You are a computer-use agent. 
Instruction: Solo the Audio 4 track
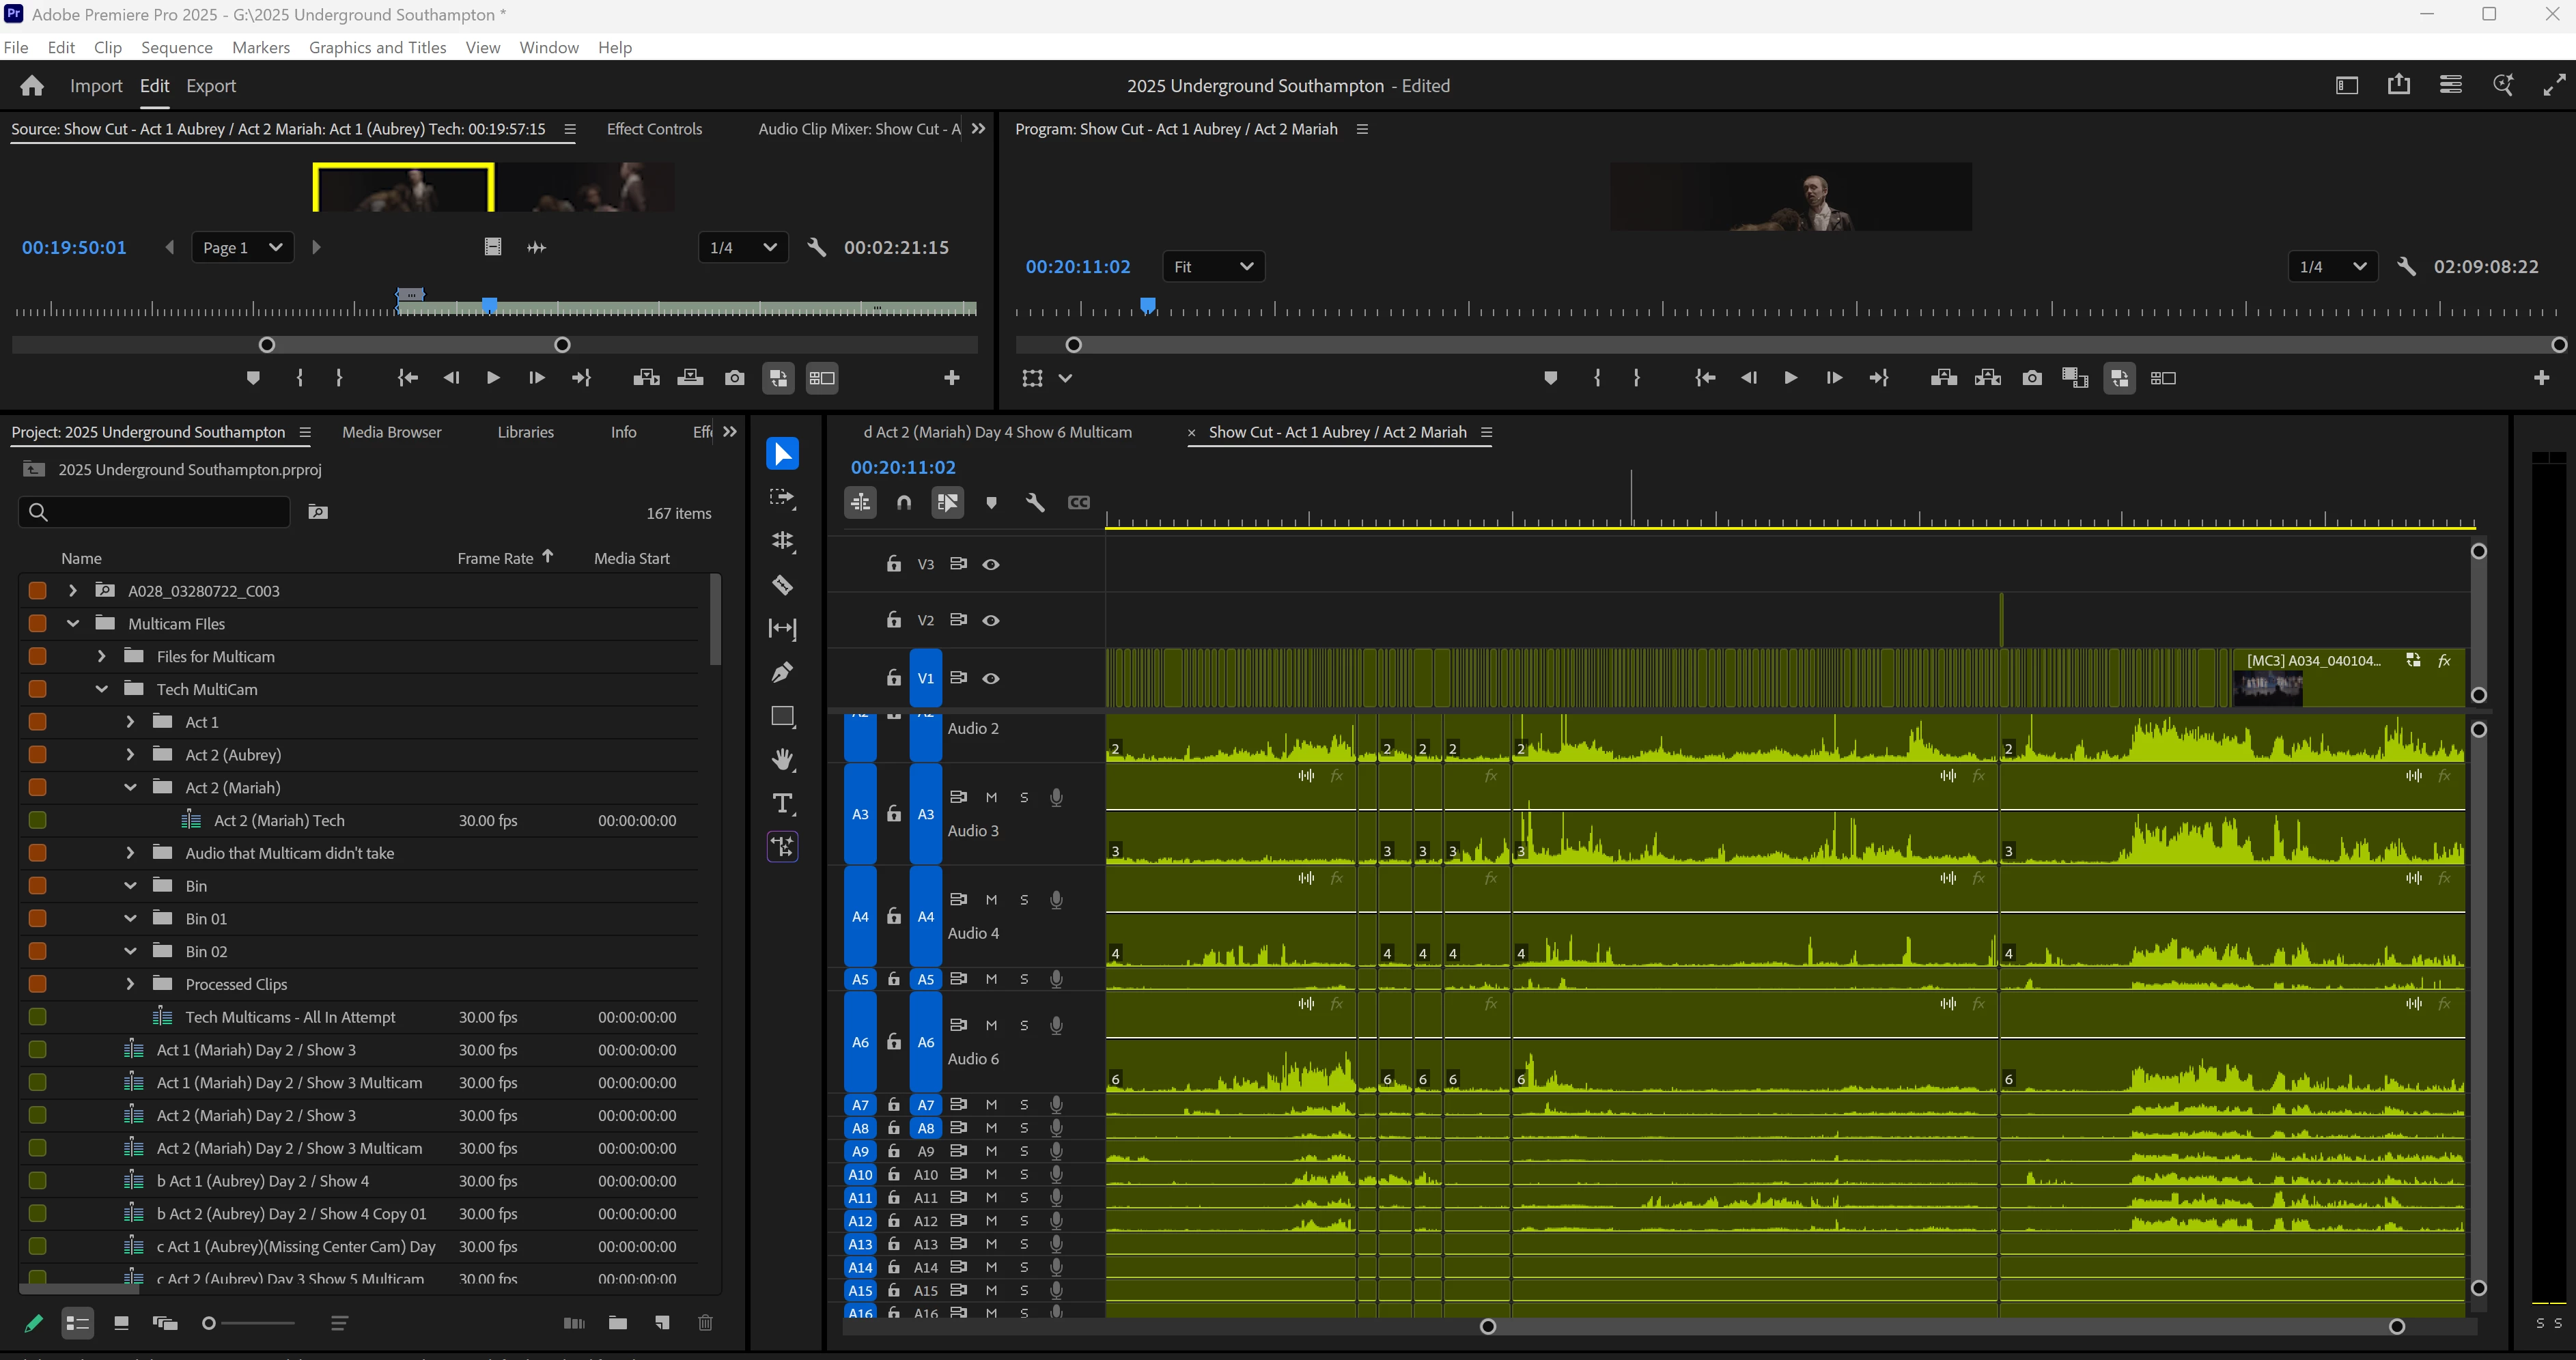point(1024,900)
